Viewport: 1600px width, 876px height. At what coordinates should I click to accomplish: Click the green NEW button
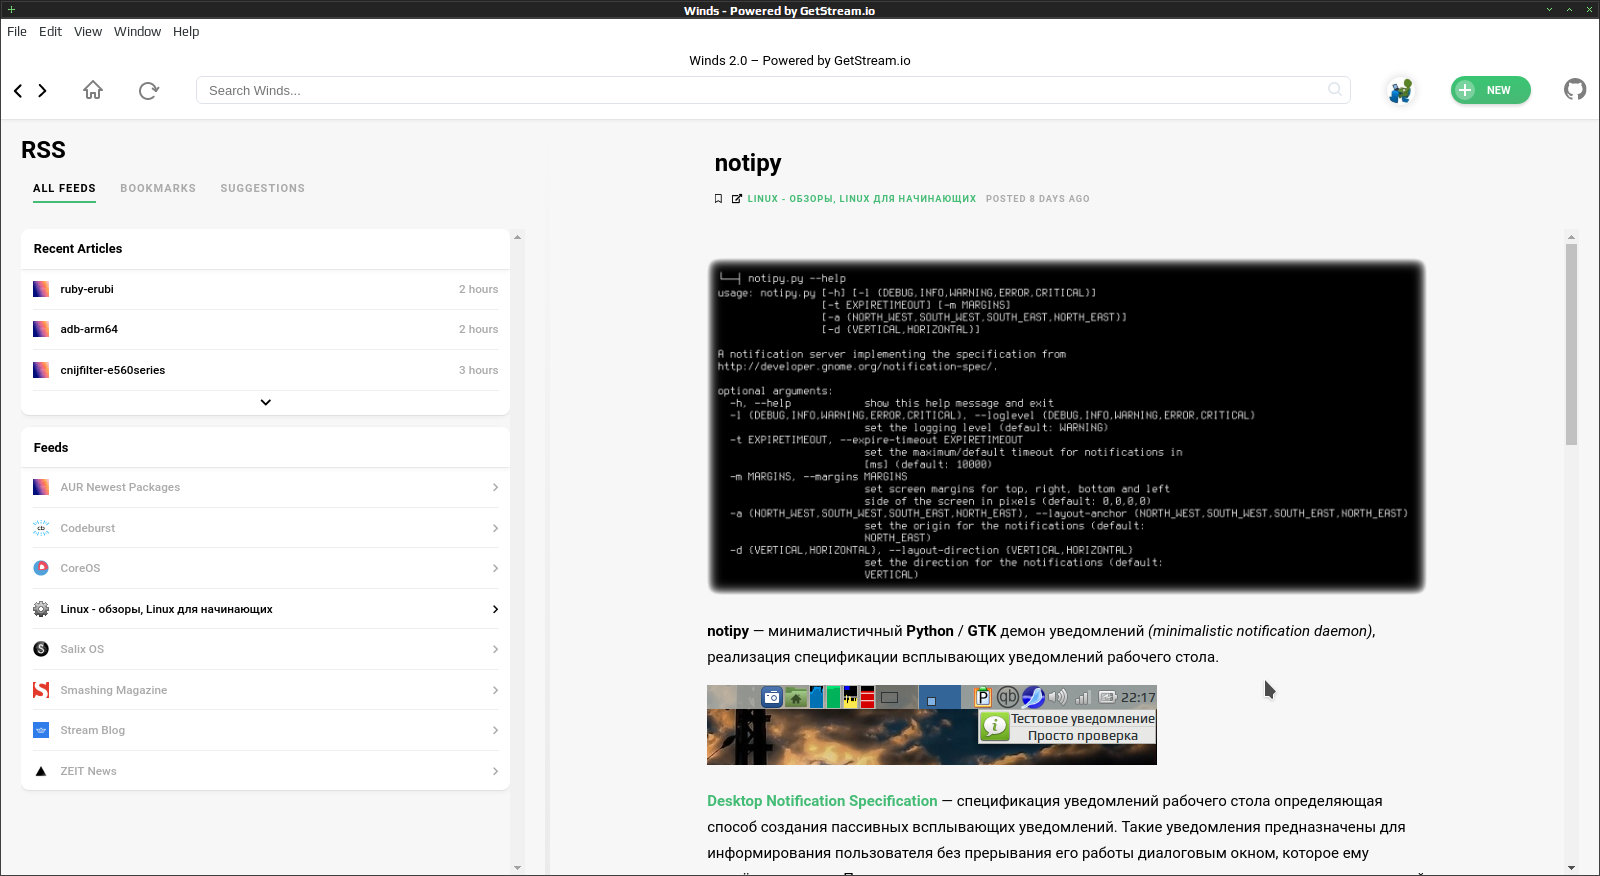1490,90
